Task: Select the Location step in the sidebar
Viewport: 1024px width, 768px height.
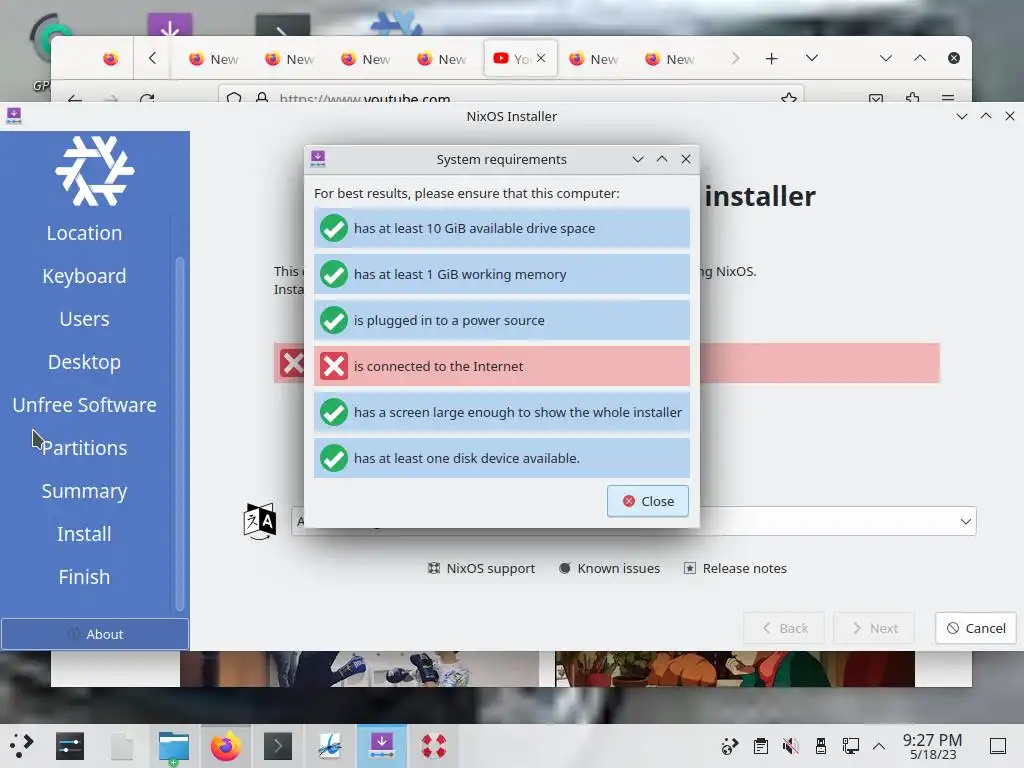Action: (84, 233)
